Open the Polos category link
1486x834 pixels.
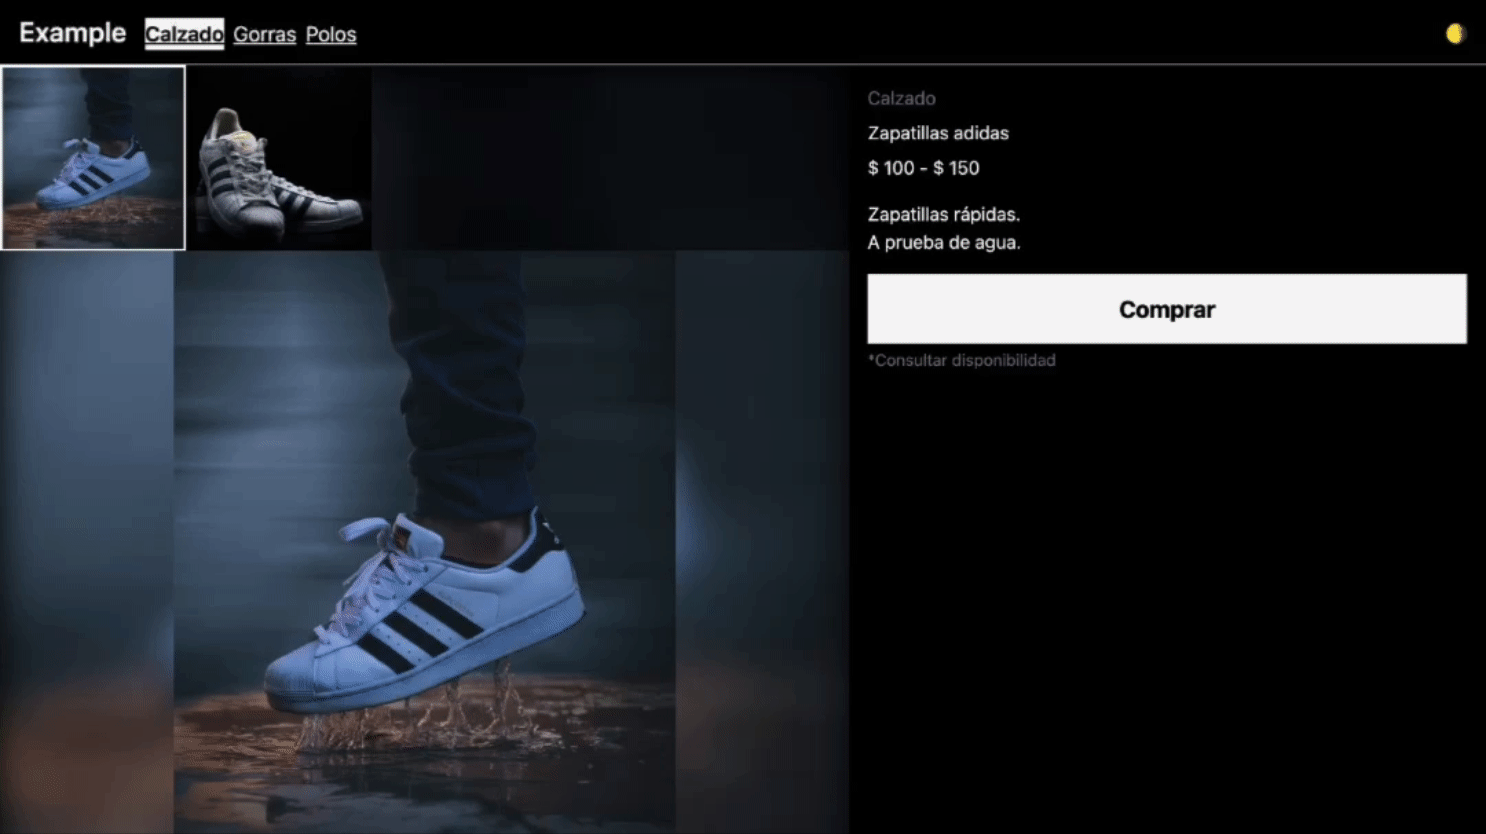331,34
